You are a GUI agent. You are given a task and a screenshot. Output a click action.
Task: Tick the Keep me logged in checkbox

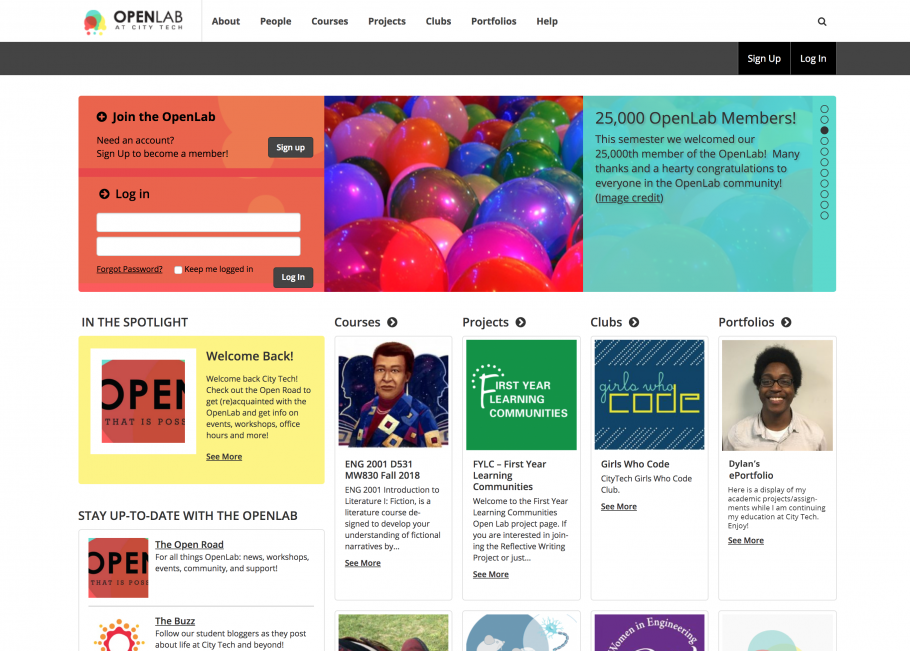coord(178,270)
